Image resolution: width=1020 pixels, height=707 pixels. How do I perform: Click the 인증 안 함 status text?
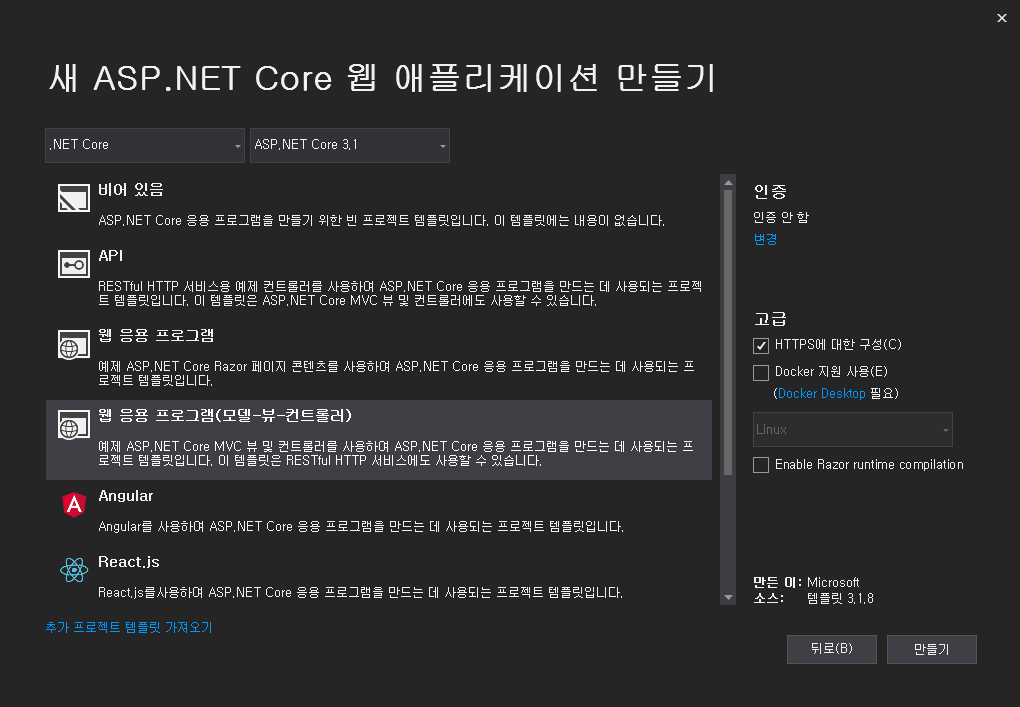(781, 217)
